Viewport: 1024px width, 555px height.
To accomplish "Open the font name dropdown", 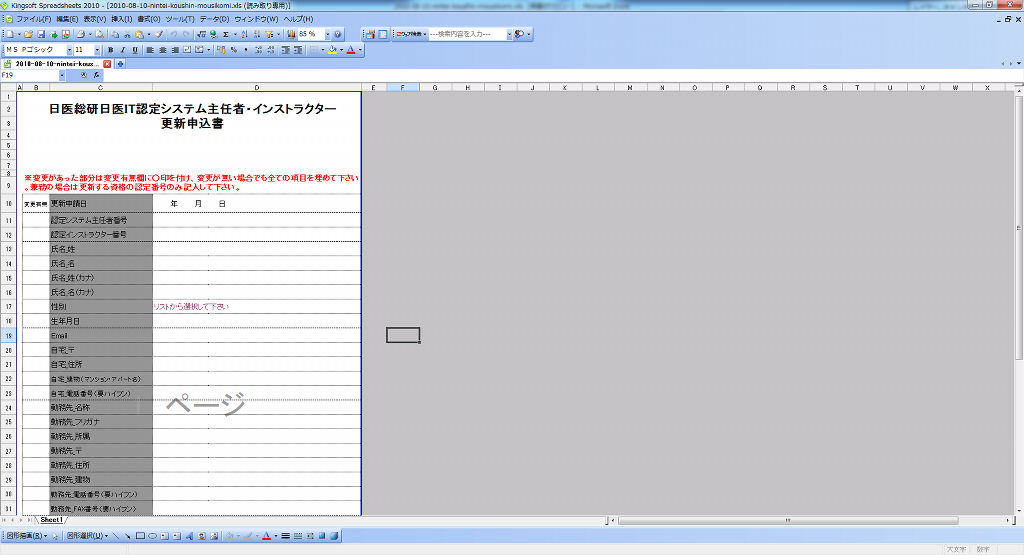I will tap(69, 50).
